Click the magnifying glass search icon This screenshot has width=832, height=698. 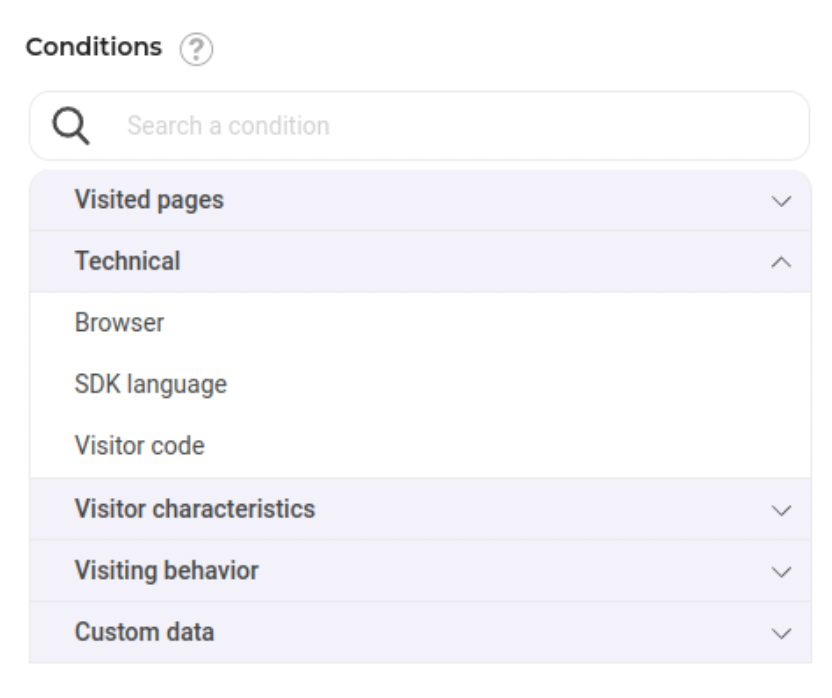(x=71, y=126)
